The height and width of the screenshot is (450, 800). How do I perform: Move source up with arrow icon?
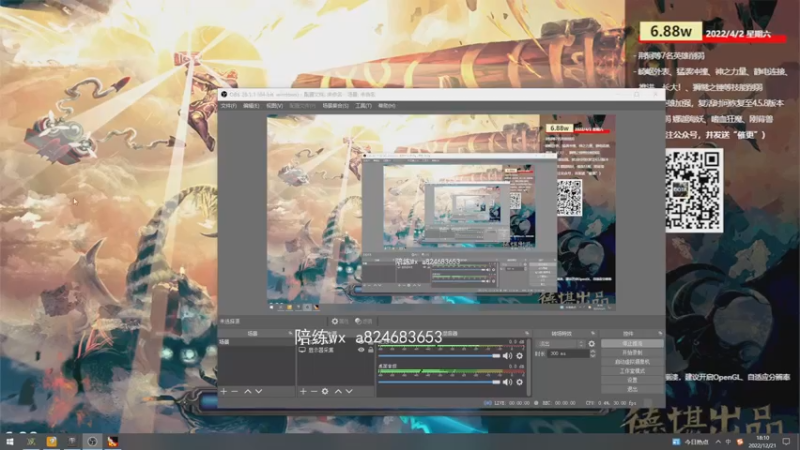click(338, 391)
